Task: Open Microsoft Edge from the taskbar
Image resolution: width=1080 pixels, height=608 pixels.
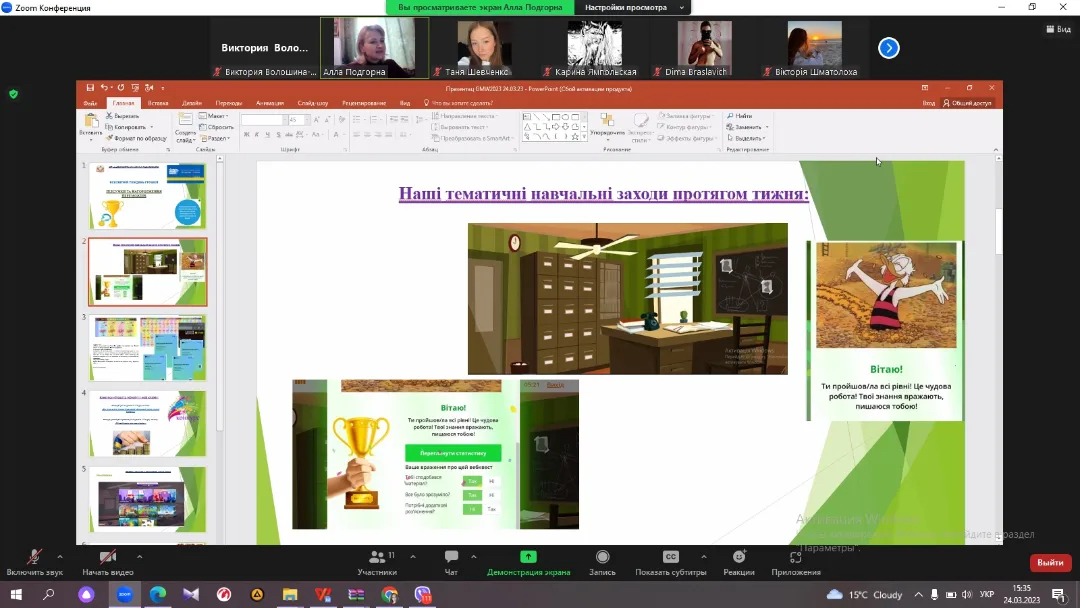Action: click(157, 595)
